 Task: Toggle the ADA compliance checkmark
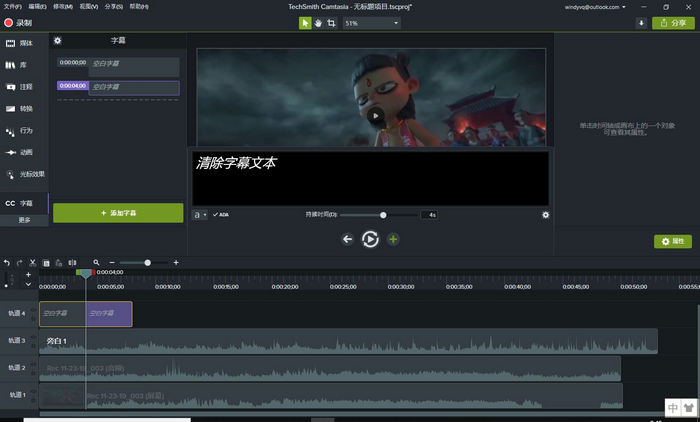coord(221,215)
